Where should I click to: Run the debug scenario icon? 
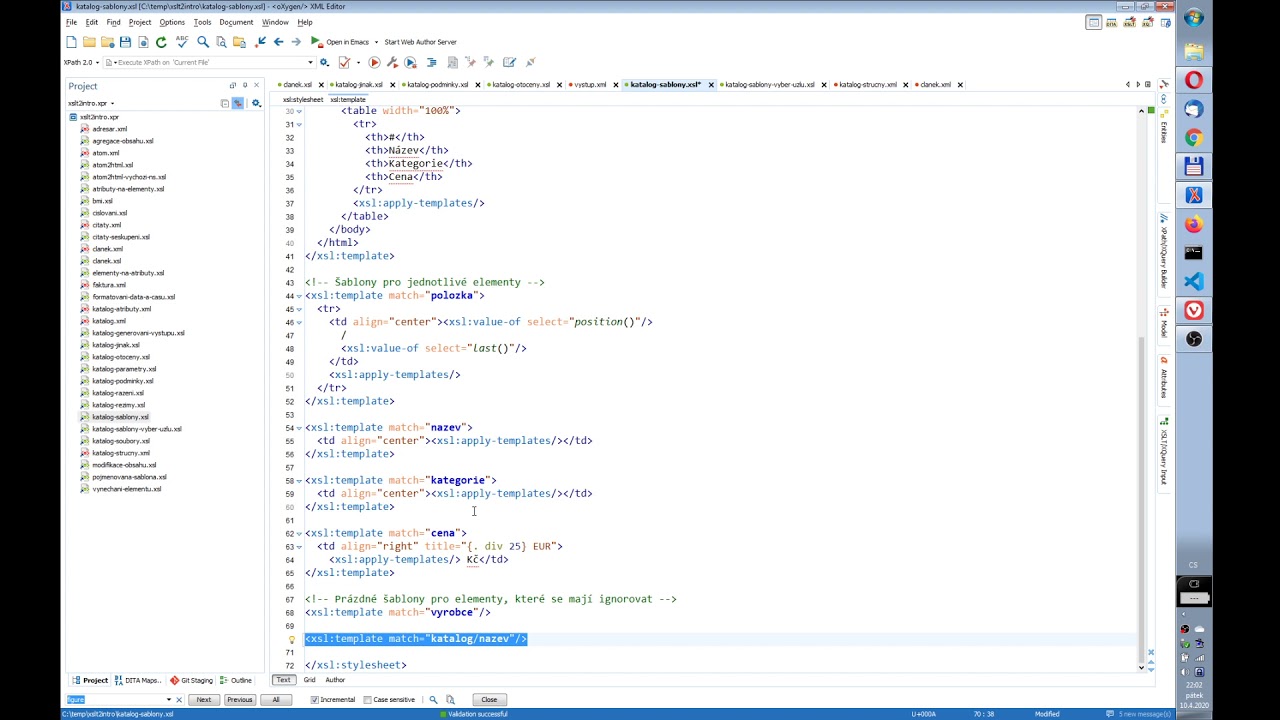[410, 62]
